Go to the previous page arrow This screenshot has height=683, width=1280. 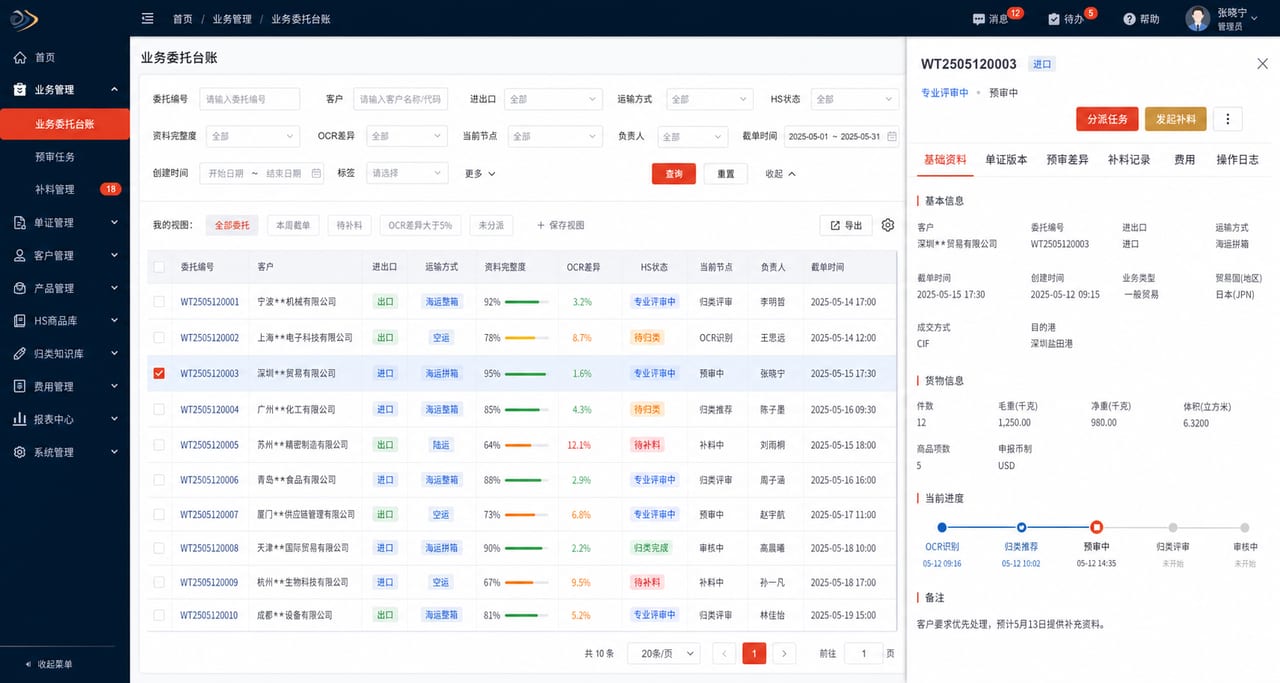pyautogui.click(x=725, y=653)
